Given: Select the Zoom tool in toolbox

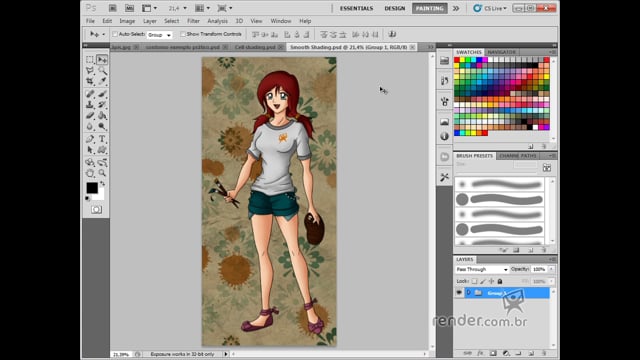Looking at the screenshot, I should pos(102,173).
